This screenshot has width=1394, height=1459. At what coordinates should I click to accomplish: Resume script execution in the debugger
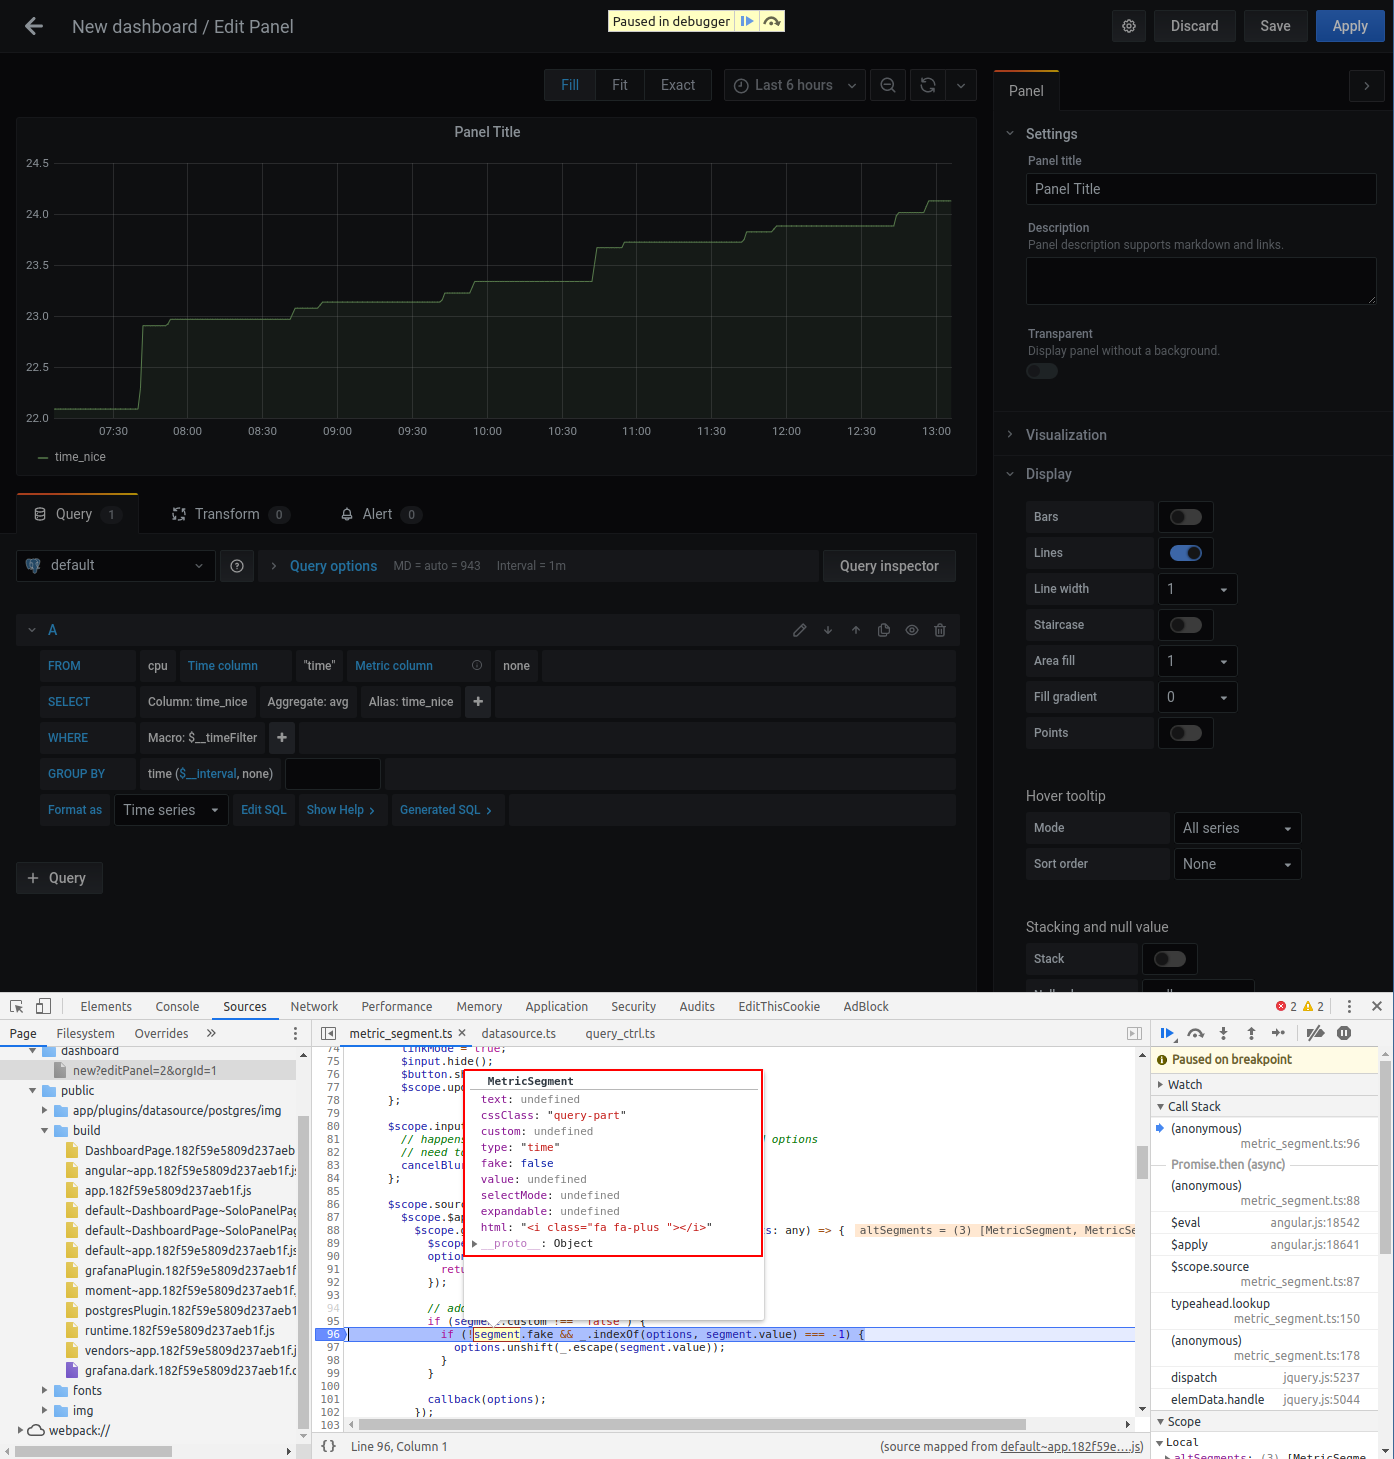click(1167, 1033)
